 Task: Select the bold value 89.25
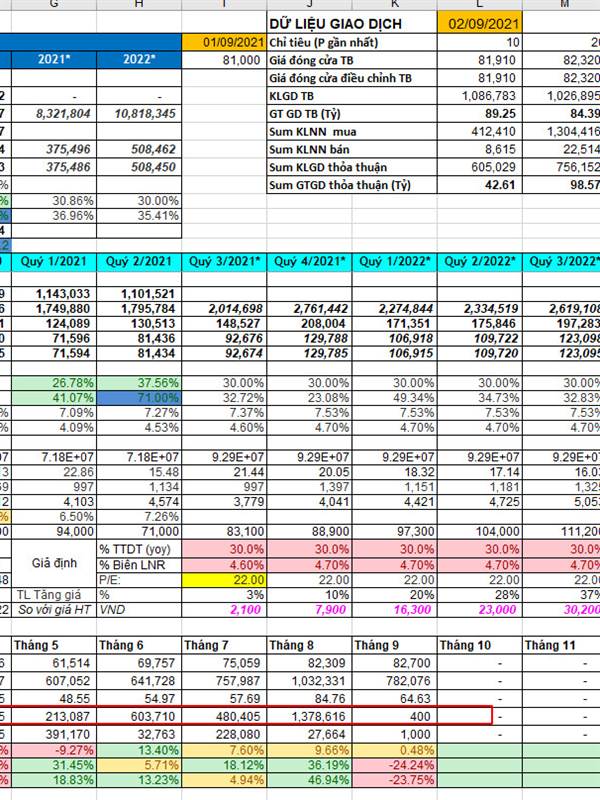coord(480,113)
